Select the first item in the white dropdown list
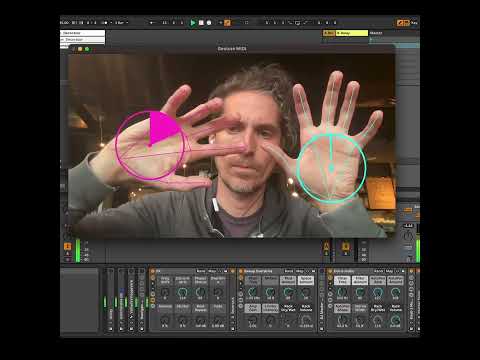Screen dimensions: 480x360 coord(82,33)
